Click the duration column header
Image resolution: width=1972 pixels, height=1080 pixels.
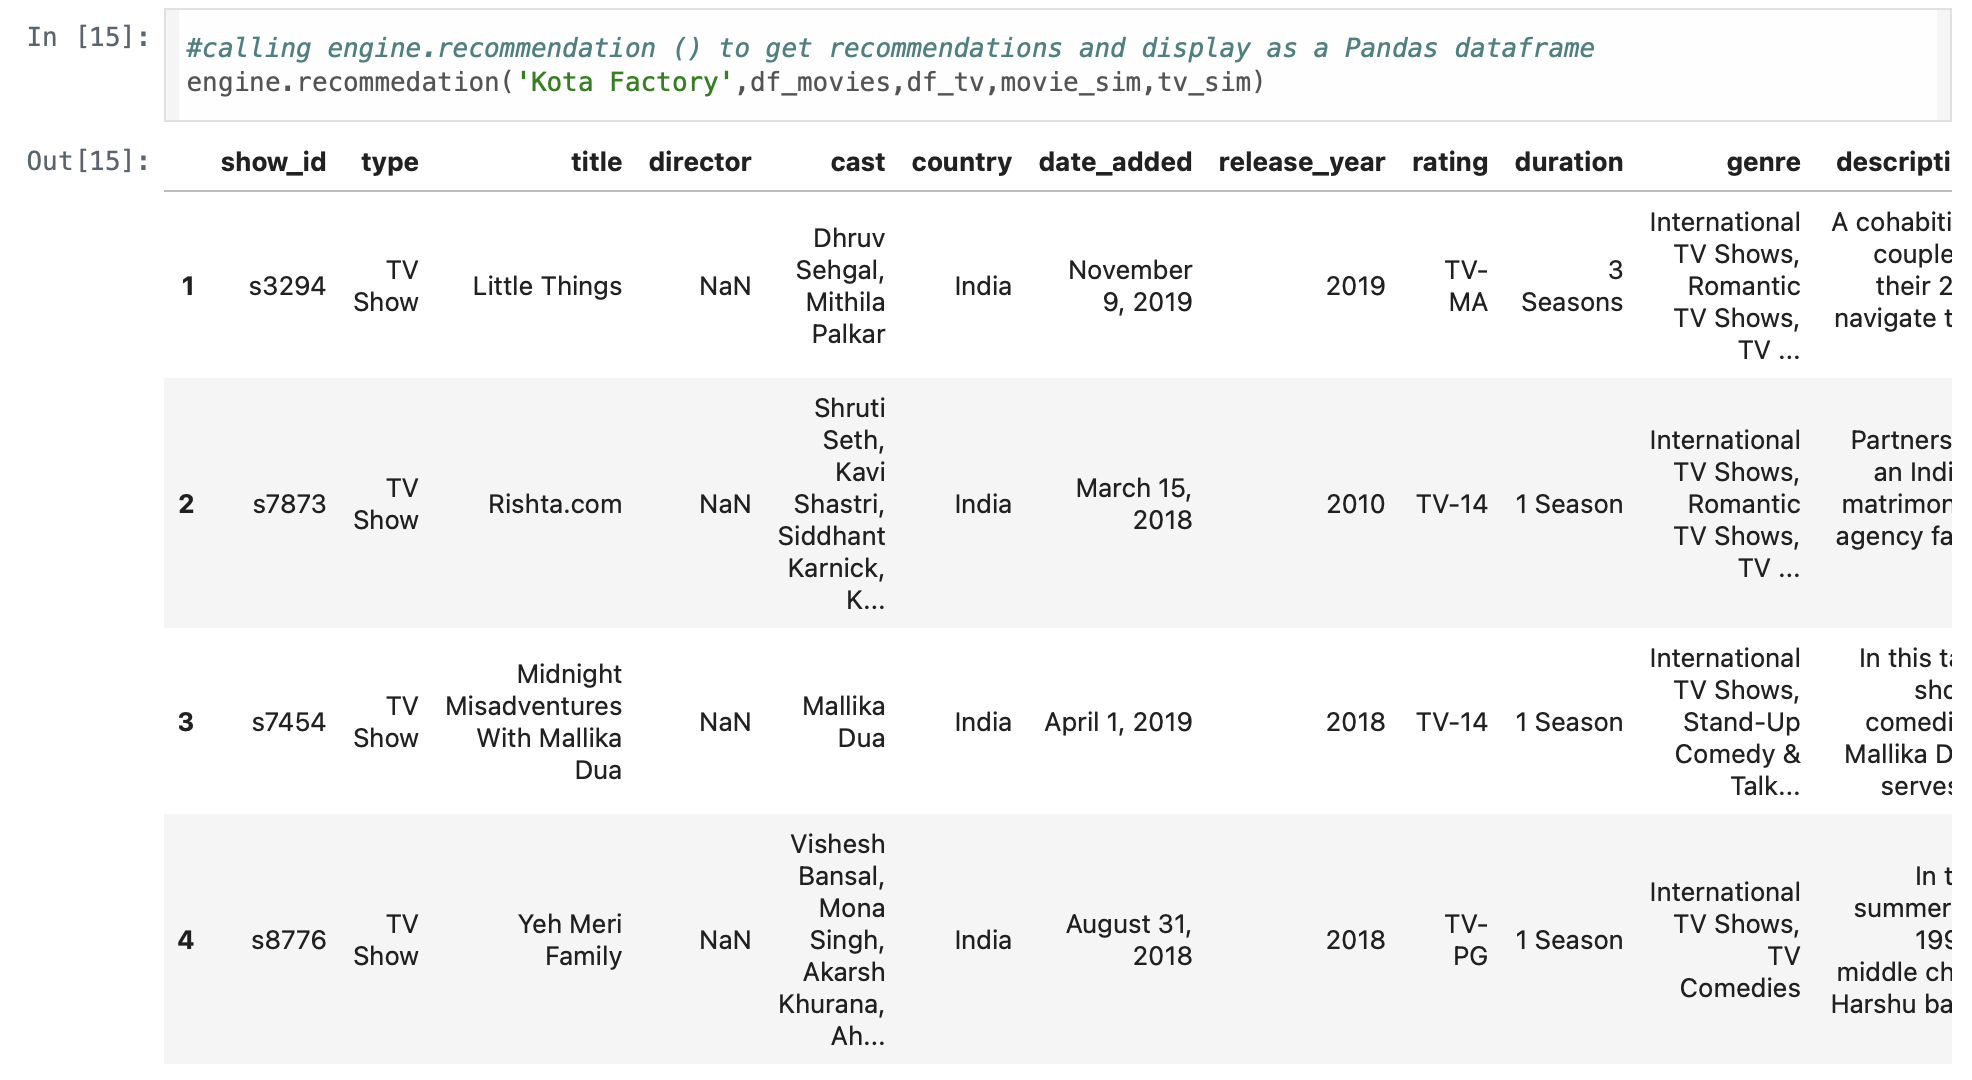pyautogui.click(x=1568, y=162)
